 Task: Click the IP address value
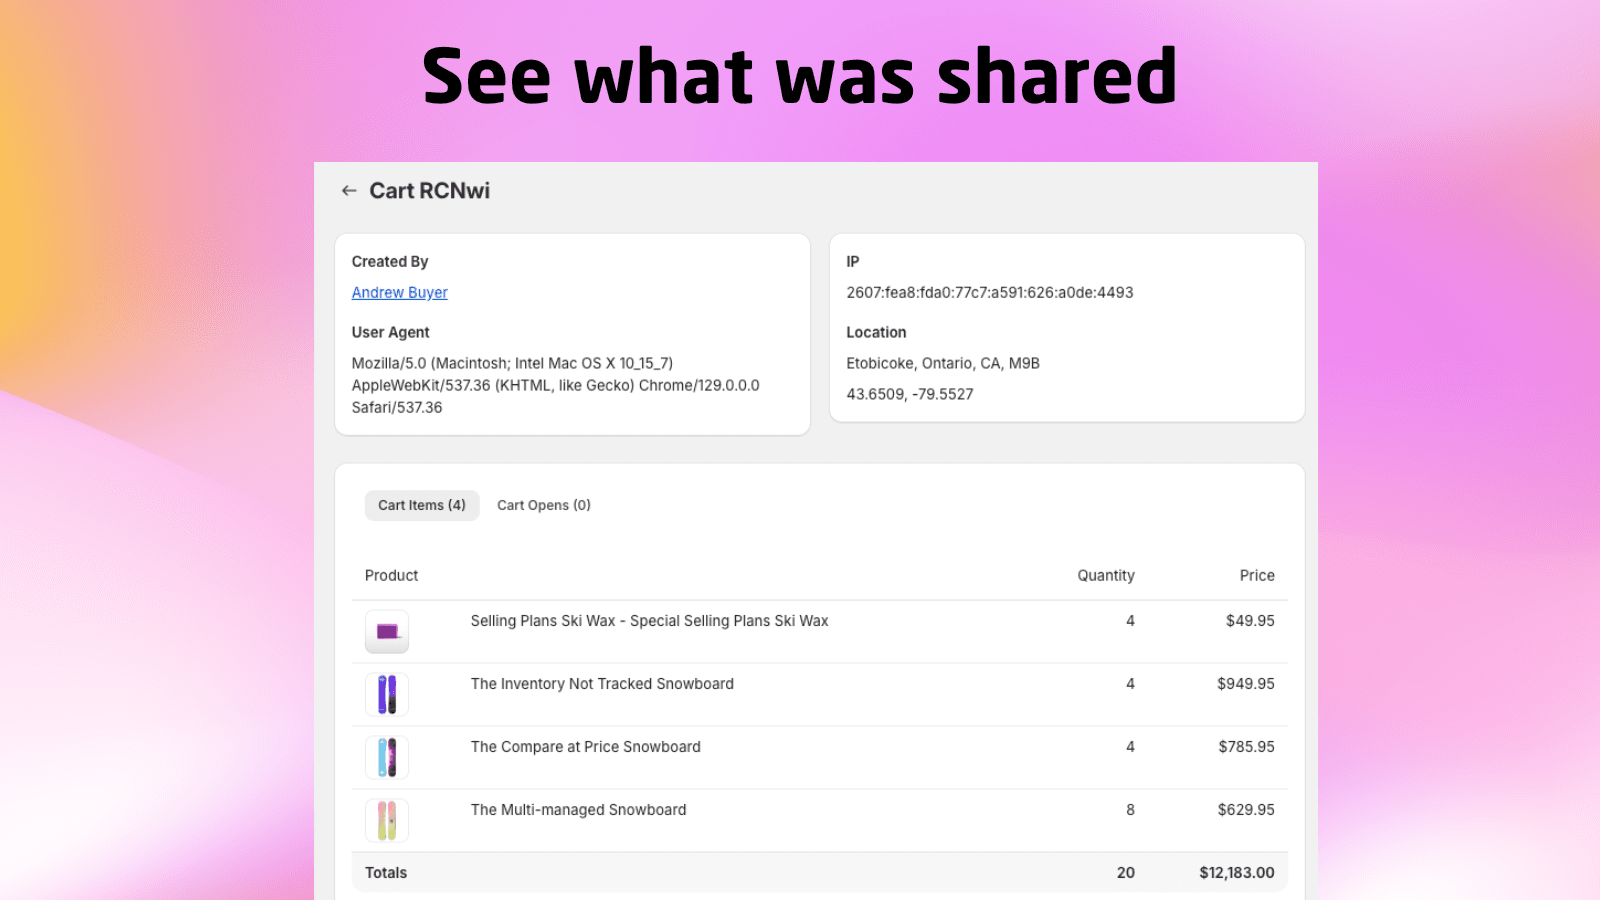click(989, 293)
